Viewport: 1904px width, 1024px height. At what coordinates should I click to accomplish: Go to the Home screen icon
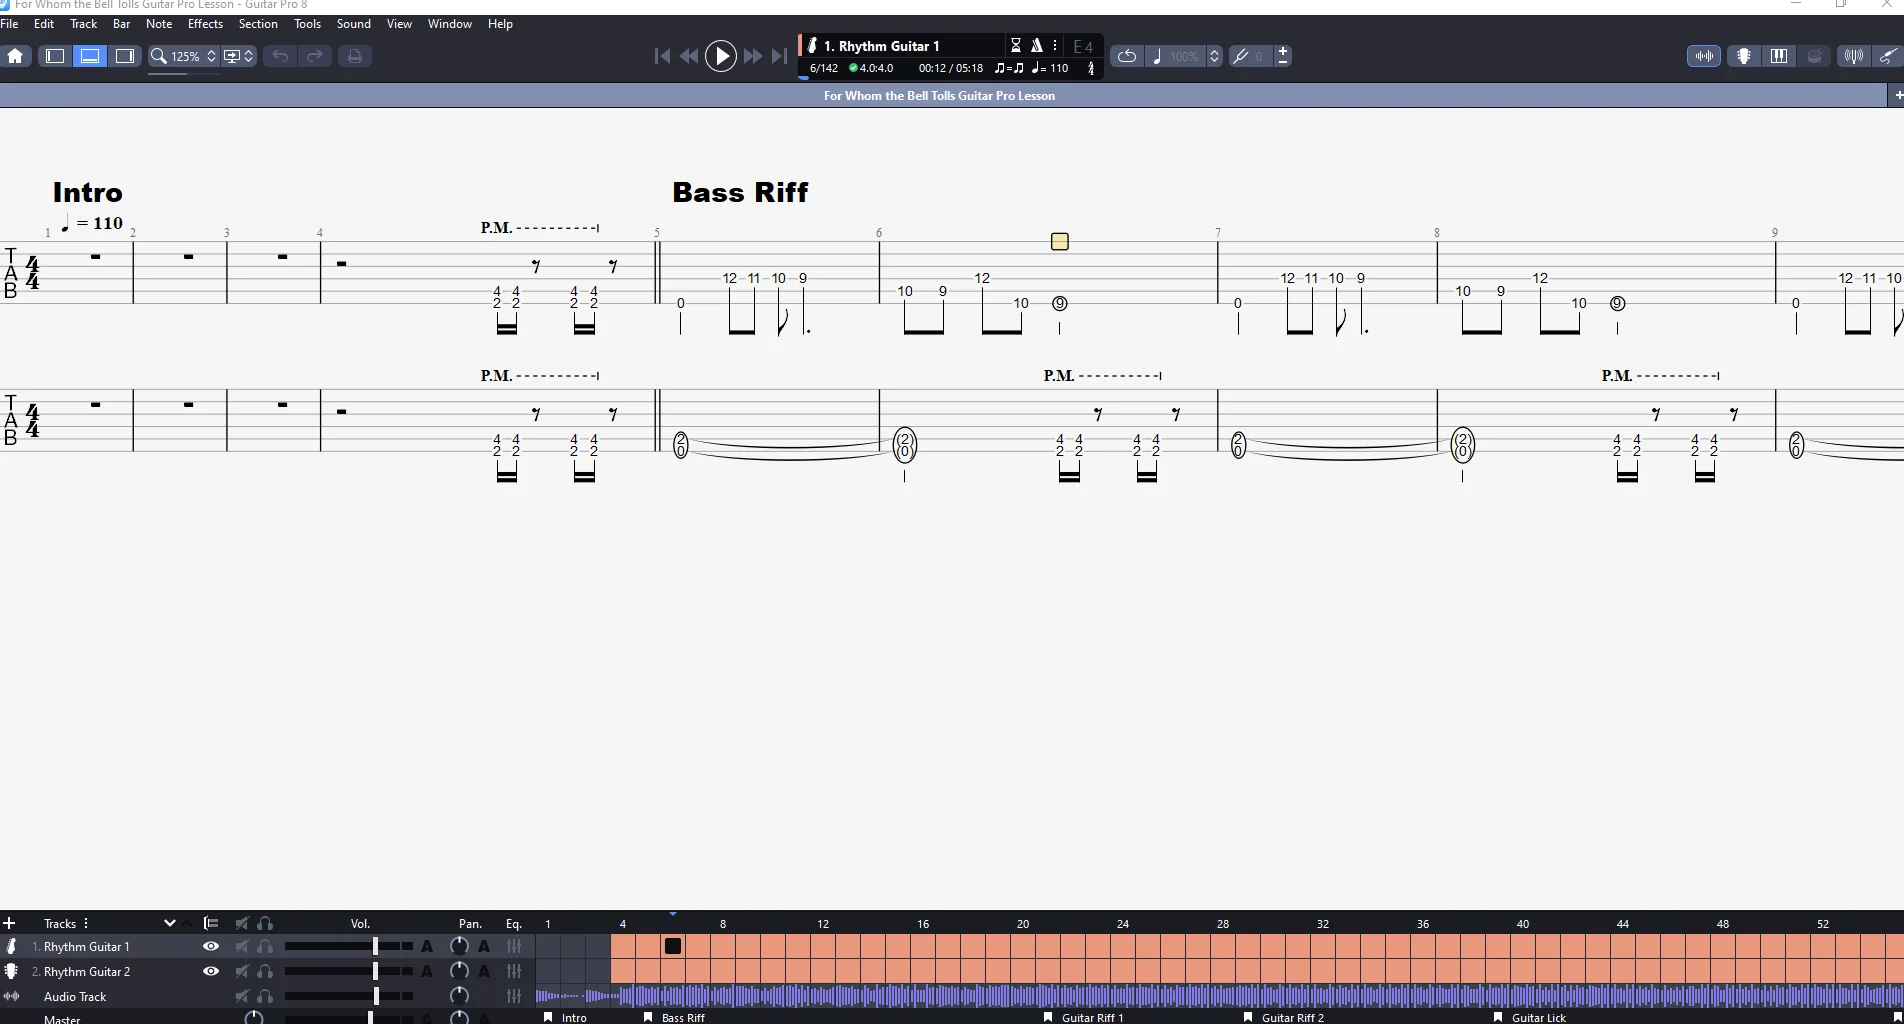(x=15, y=56)
